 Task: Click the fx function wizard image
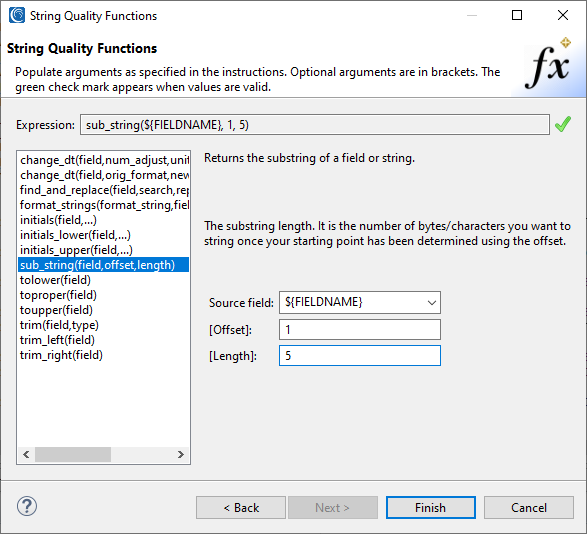click(548, 66)
